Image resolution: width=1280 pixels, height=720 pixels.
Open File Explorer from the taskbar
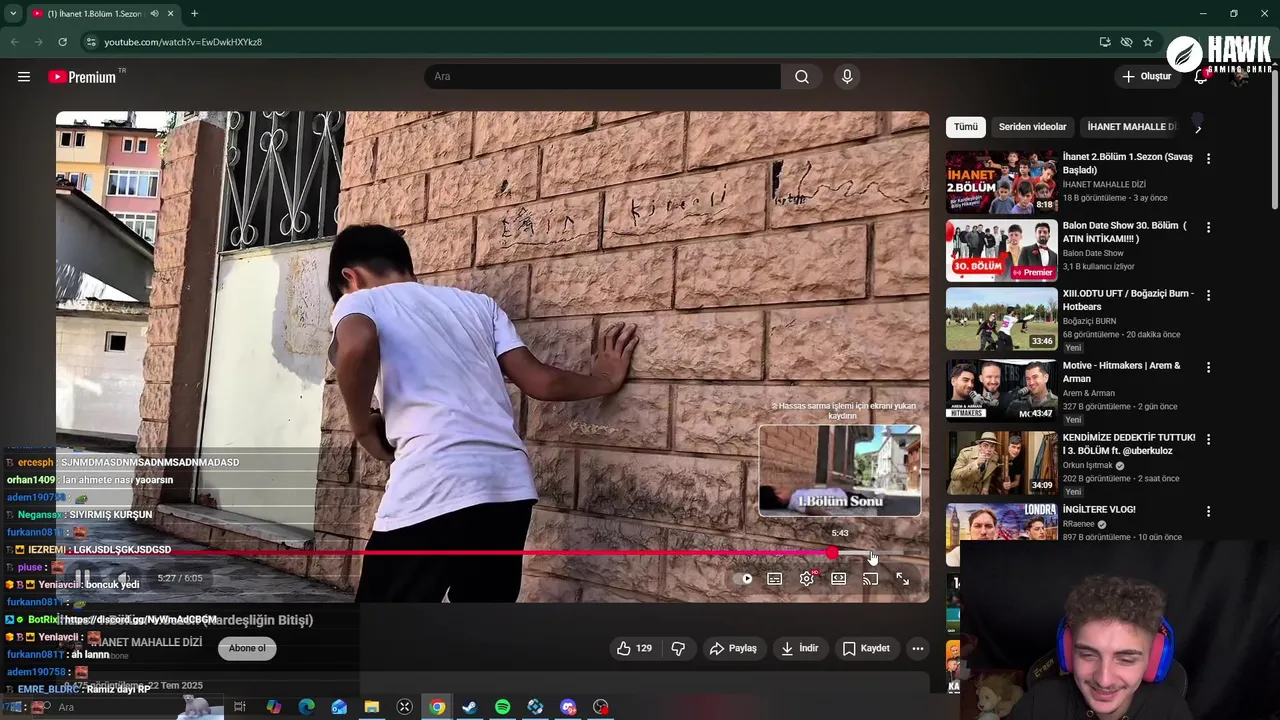(x=371, y=707)
